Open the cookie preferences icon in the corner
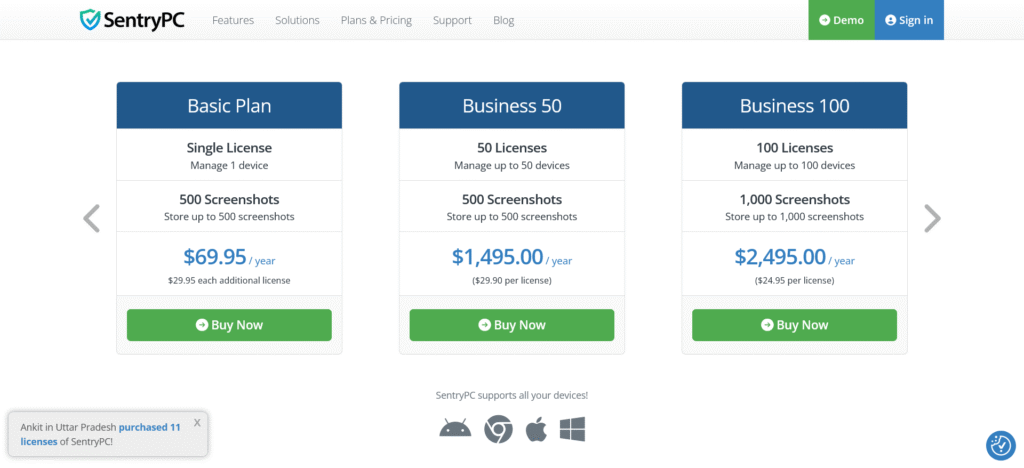 (x=999, y=445)
